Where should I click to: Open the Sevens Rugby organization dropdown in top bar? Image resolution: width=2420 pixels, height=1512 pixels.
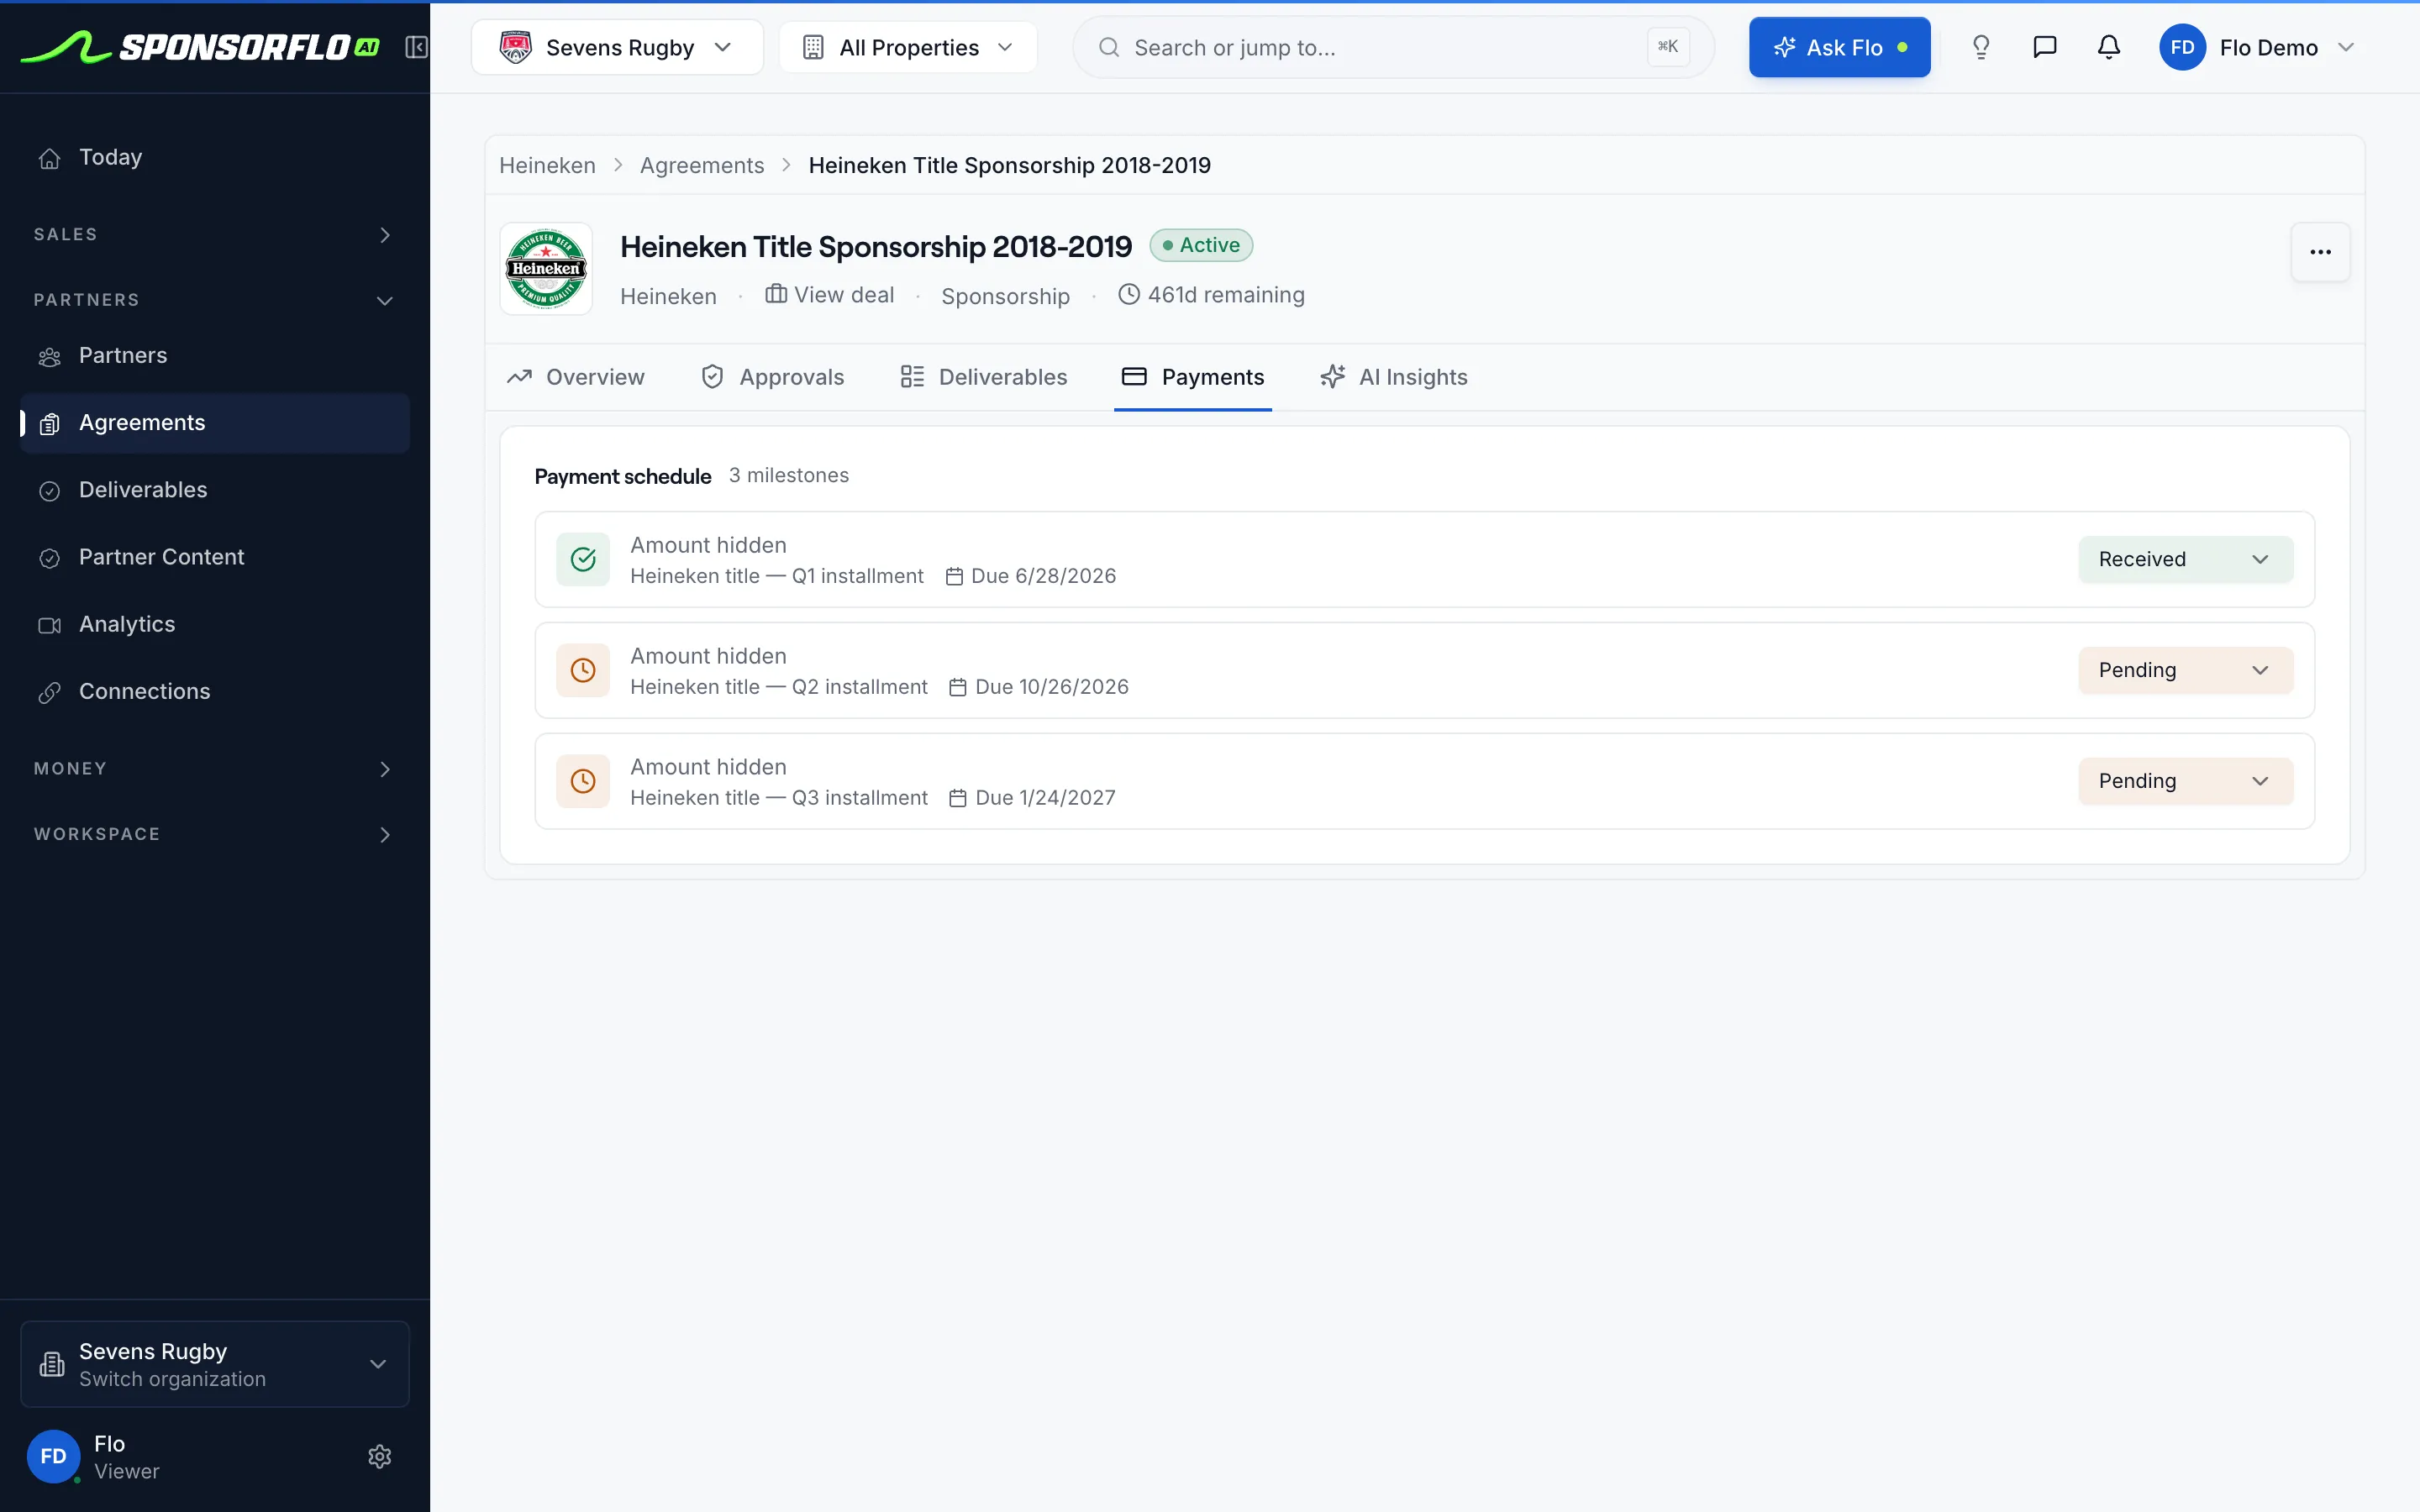(617, 47)
